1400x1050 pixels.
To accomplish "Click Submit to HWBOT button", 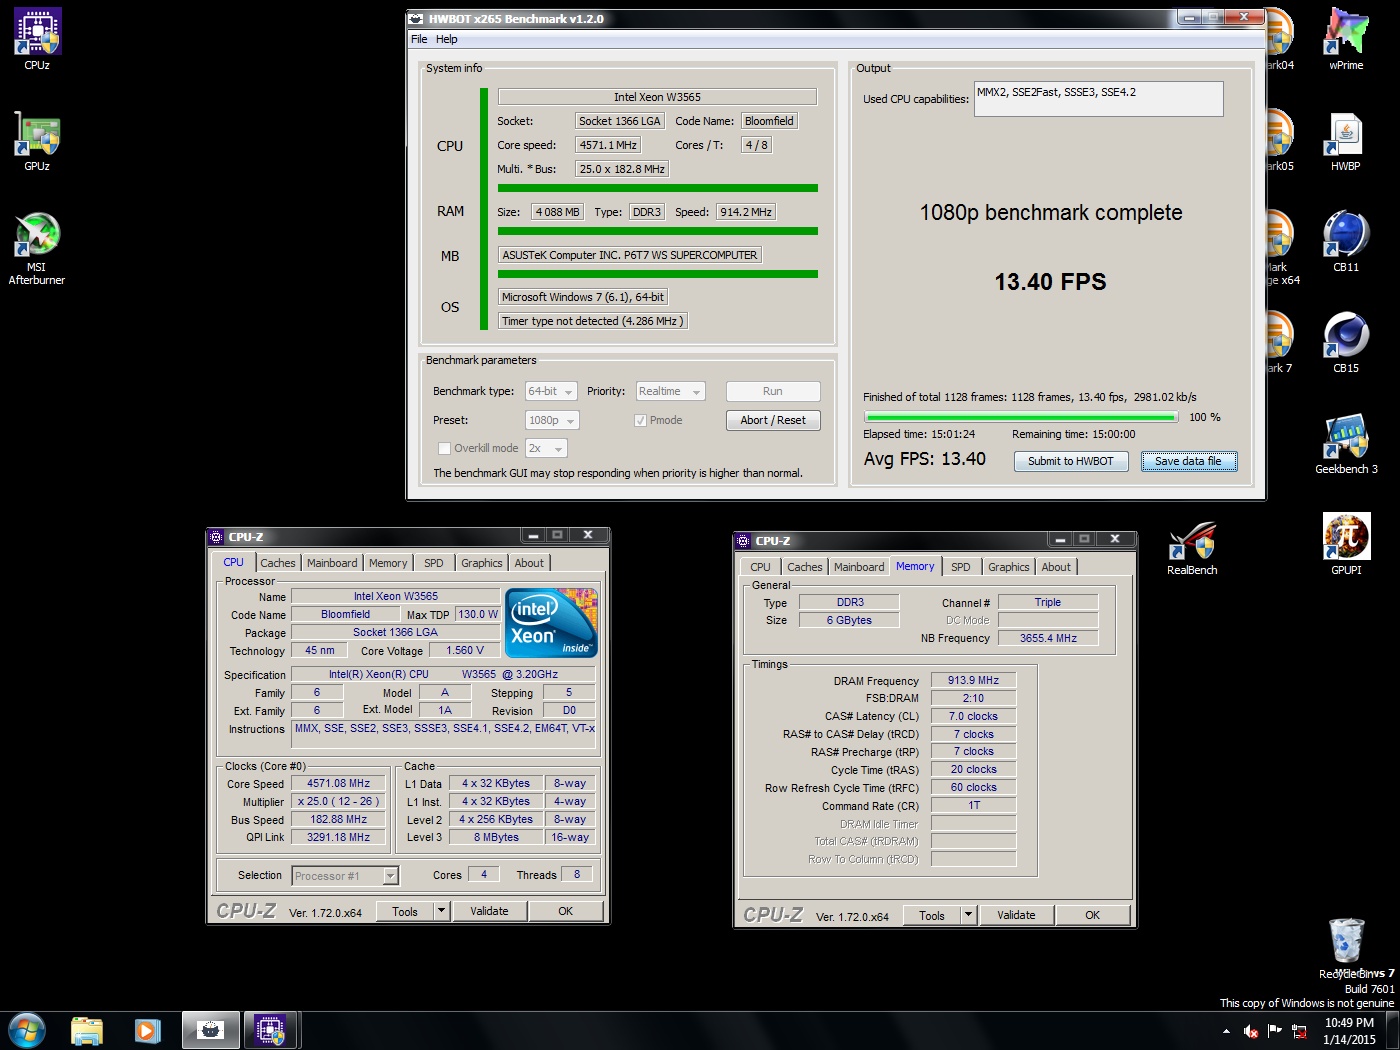I will click(x=1071, y=461).
